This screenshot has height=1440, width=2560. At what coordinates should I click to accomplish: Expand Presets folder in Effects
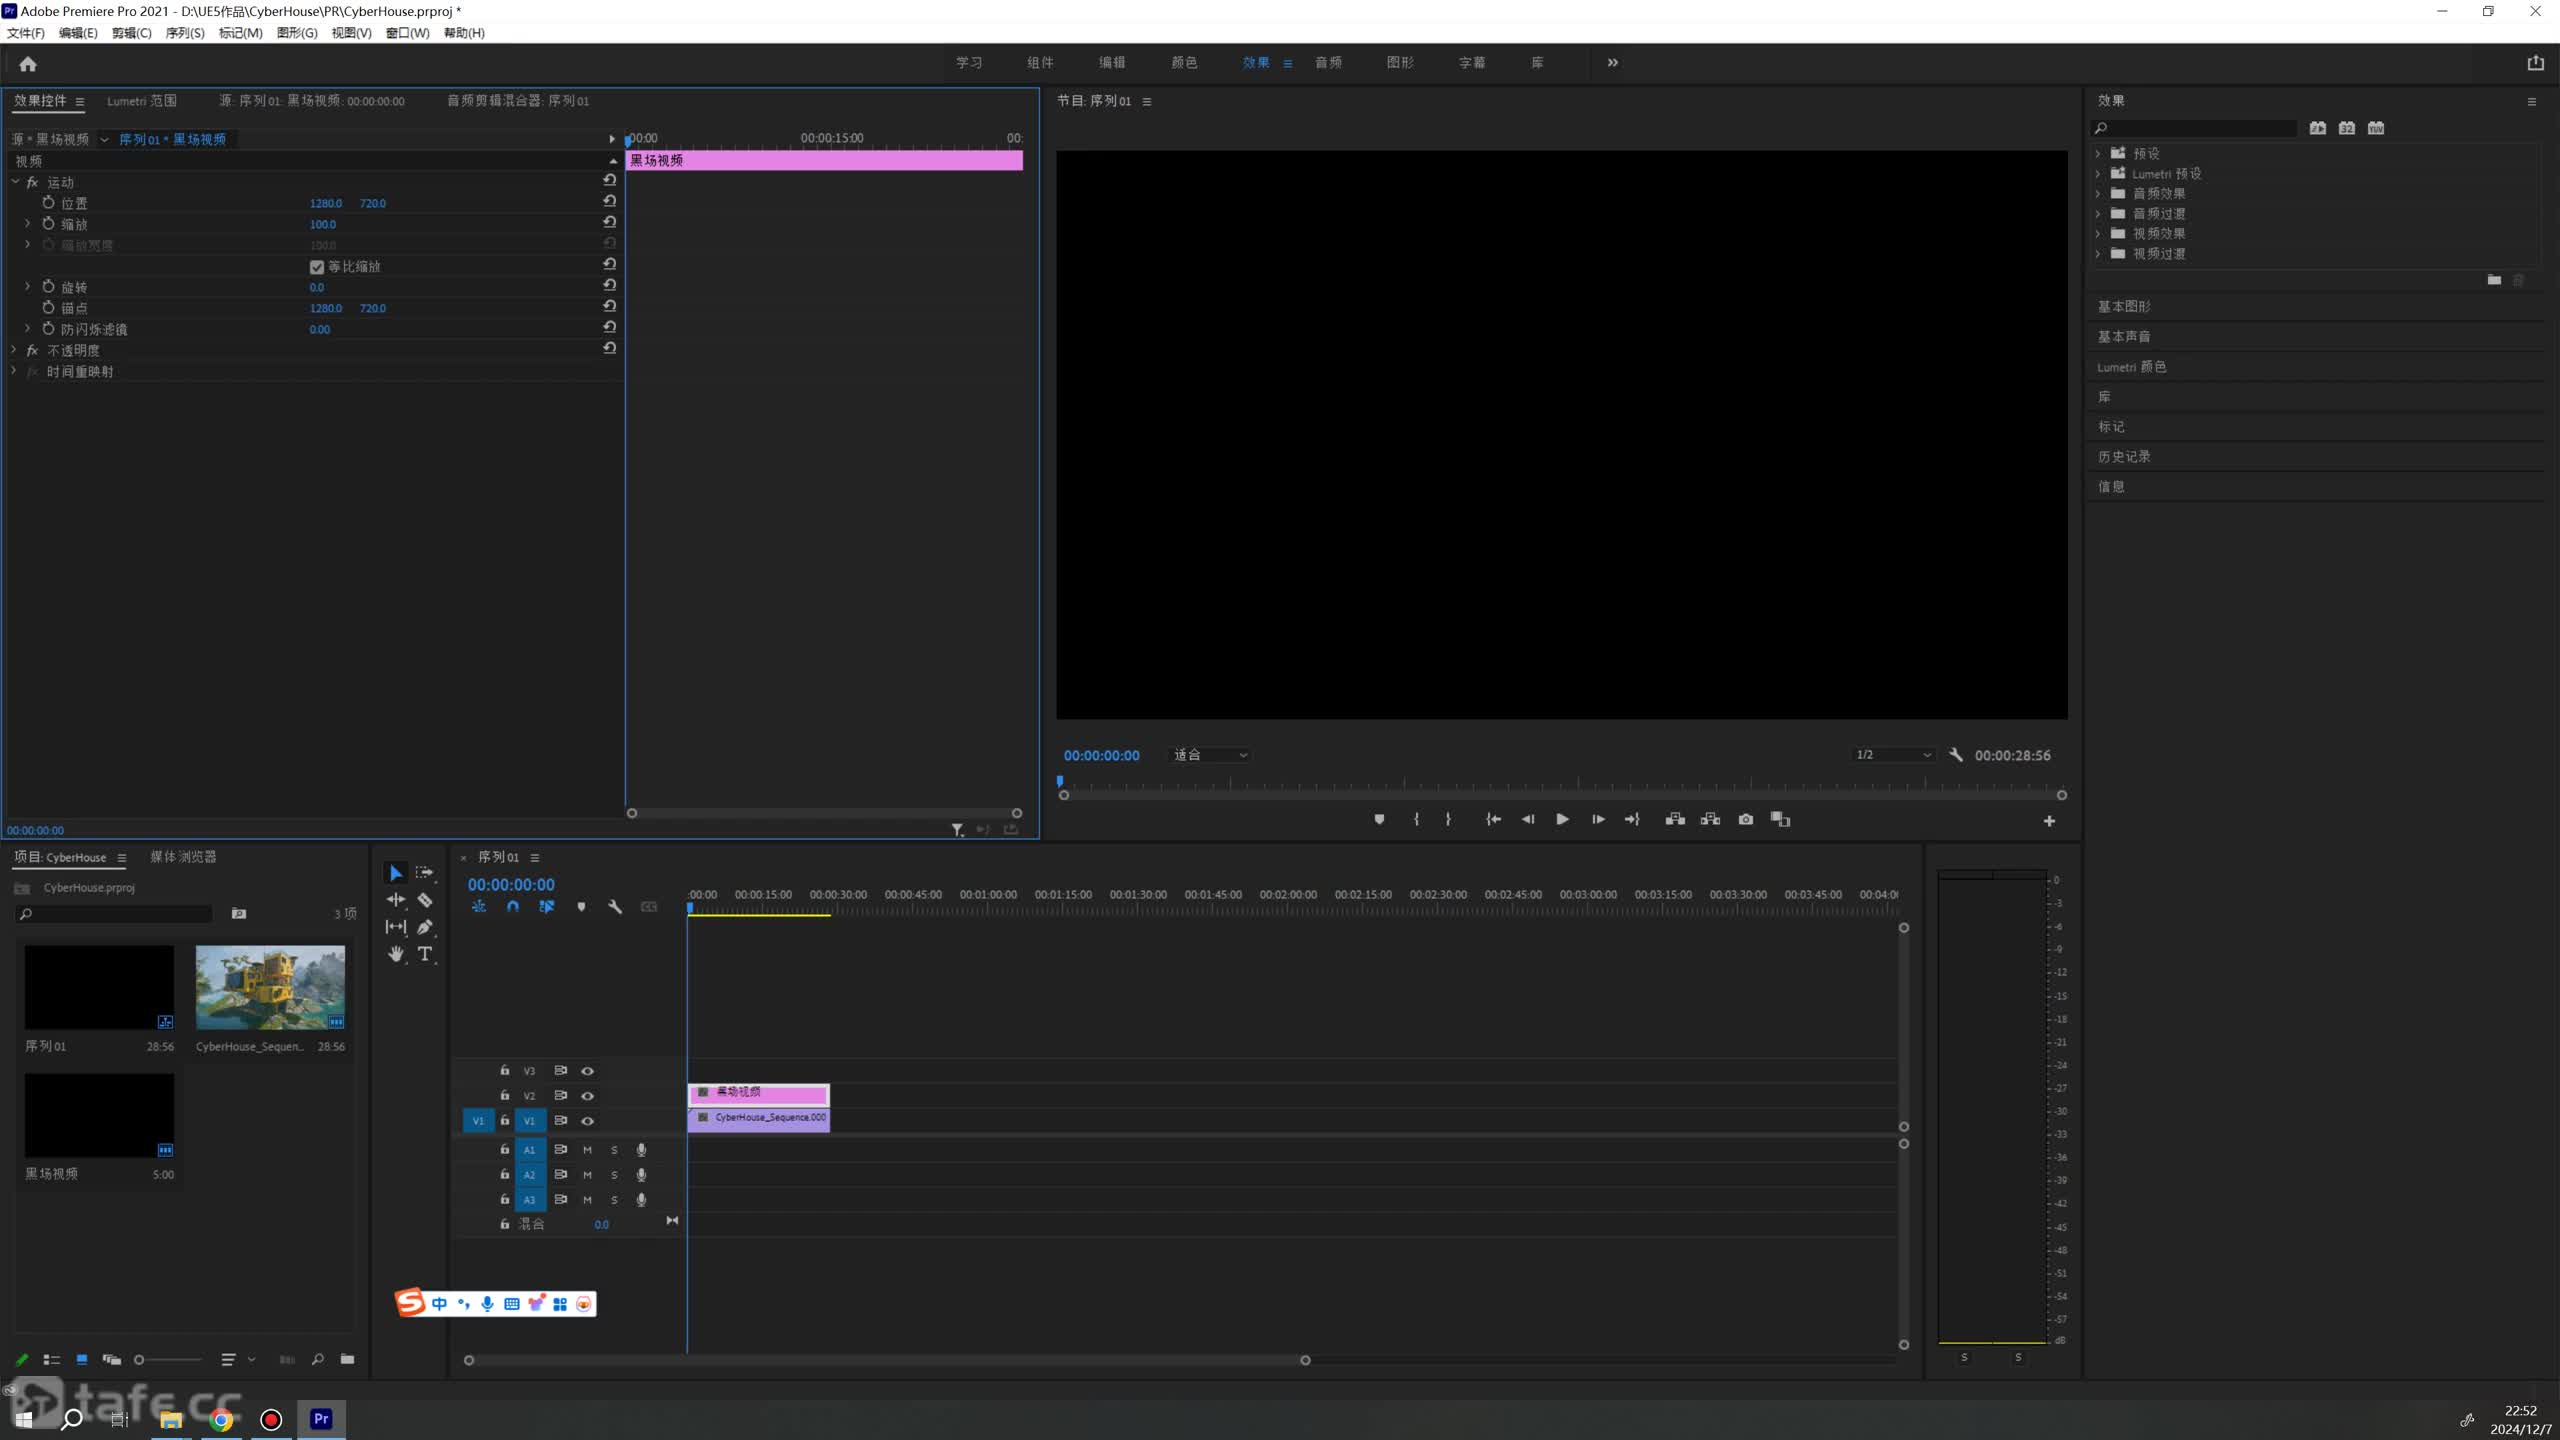coord(2098,154)
